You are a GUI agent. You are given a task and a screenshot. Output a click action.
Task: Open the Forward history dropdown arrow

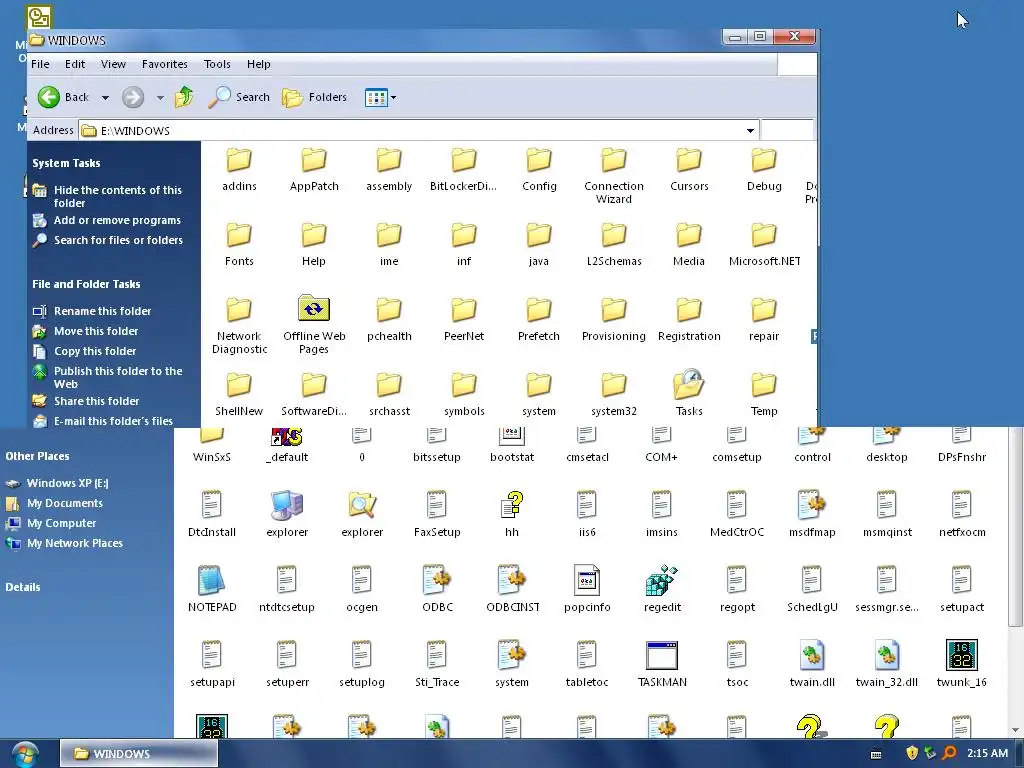160,98
